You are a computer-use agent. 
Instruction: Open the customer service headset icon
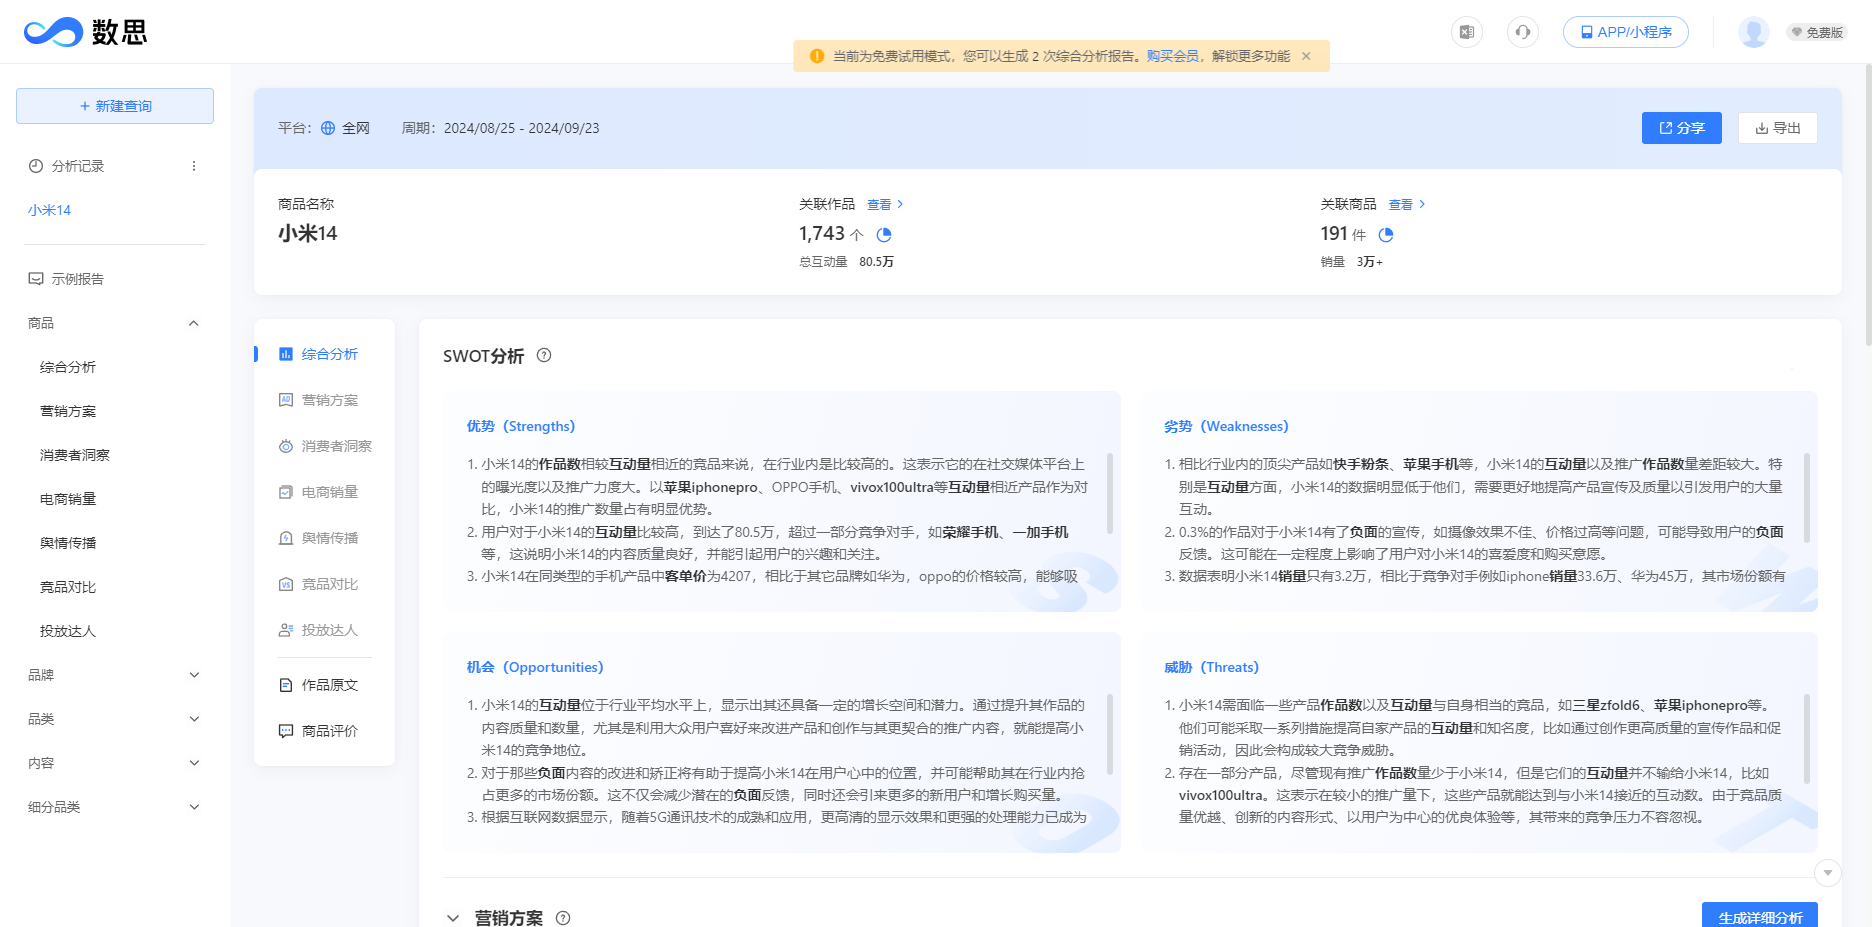(x=1523, y=32)
